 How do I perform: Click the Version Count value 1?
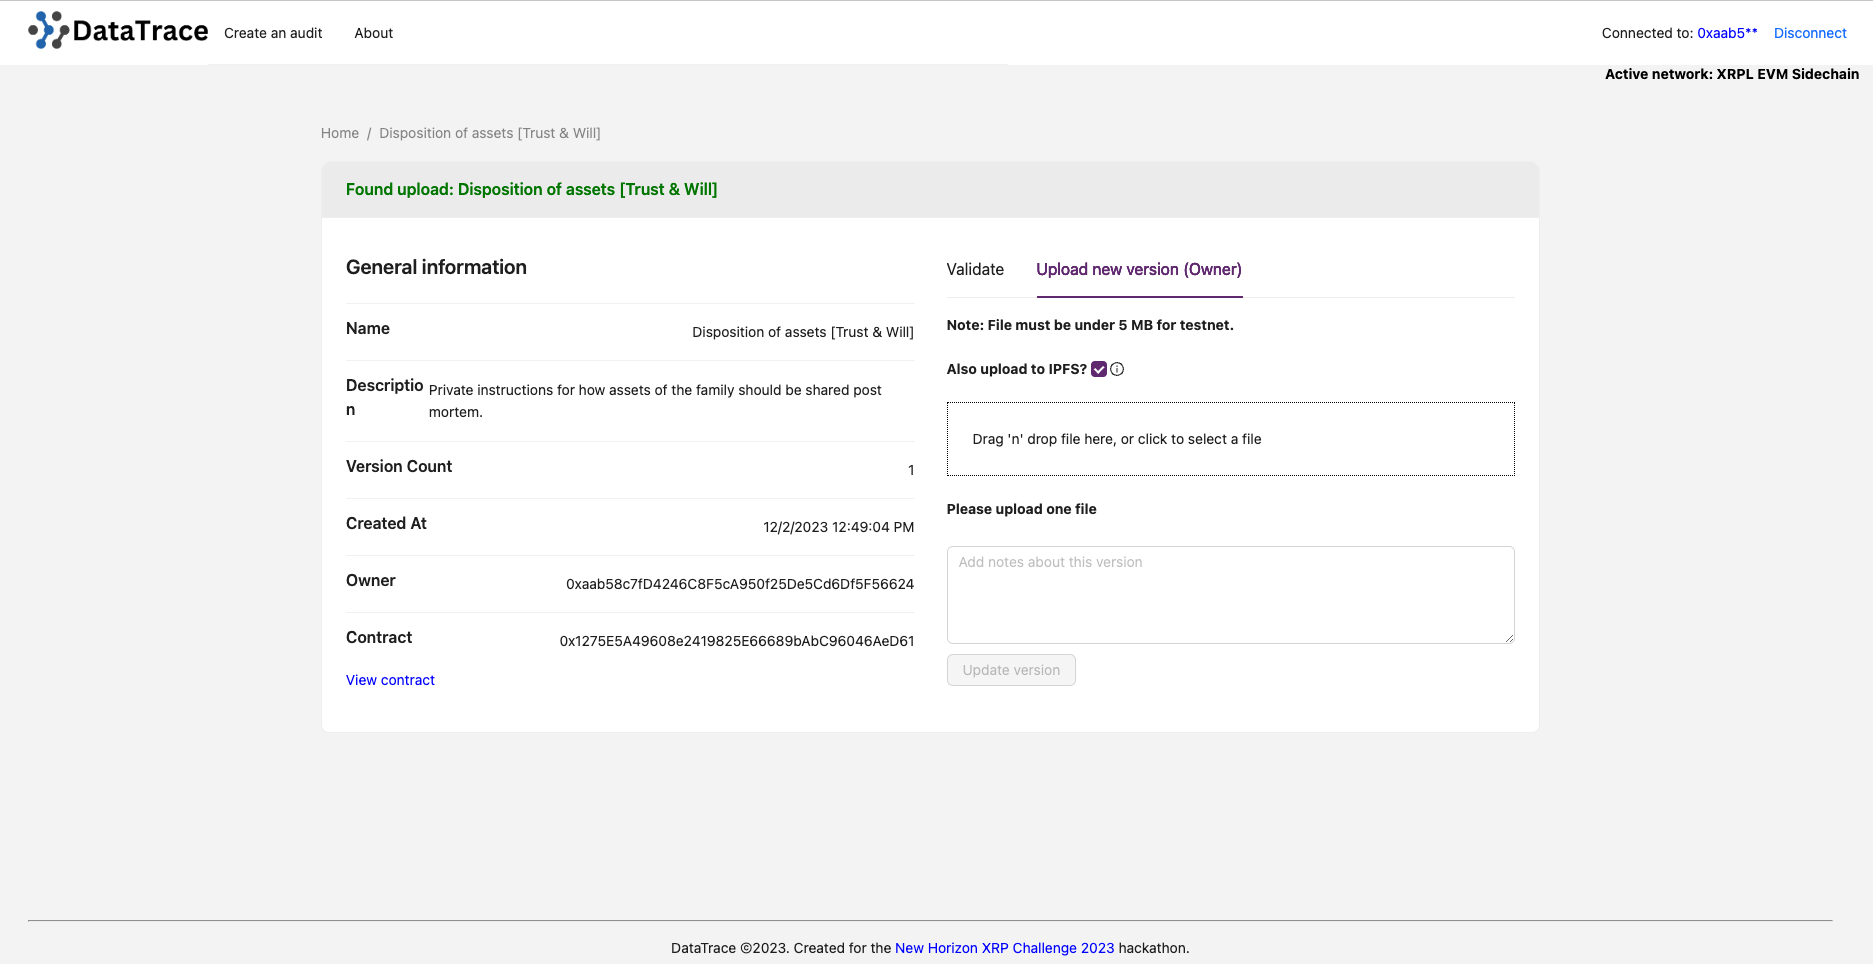pos(911,470)
